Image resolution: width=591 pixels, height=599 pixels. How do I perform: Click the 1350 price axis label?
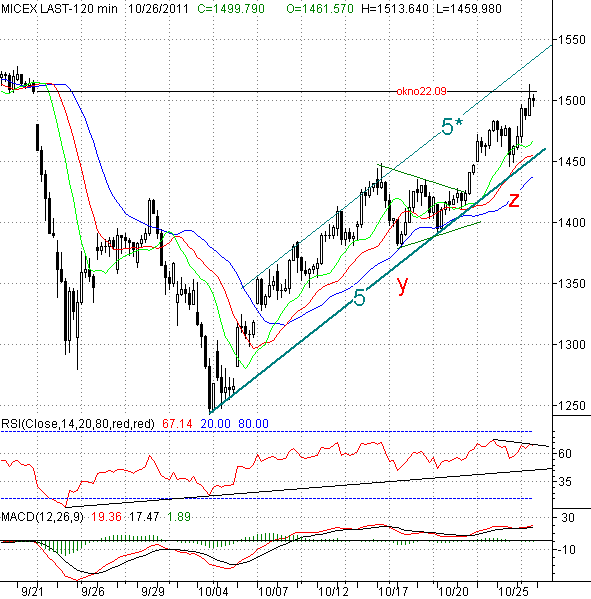(572, 284)
